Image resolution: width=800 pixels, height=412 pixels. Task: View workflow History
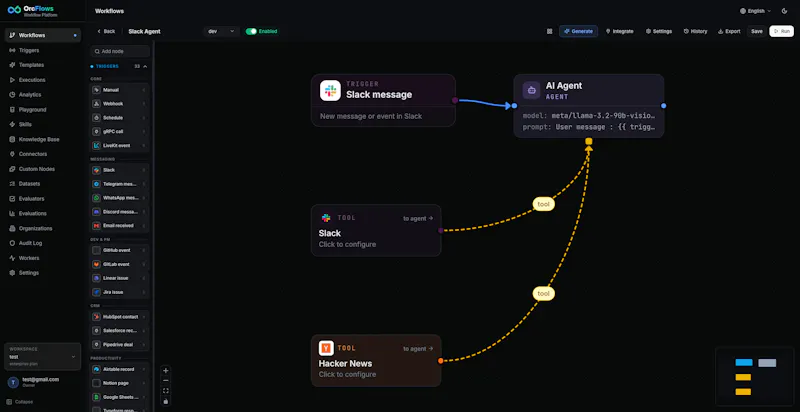[x=695, y=31]
